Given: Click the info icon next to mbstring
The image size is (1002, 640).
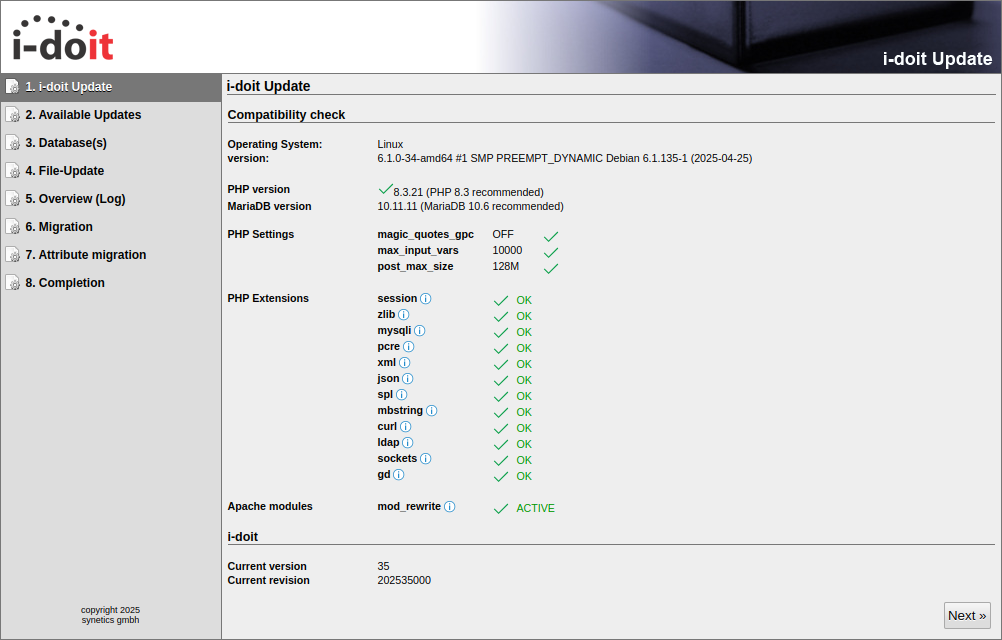Looking at the screenshot, I should [432, 411].
